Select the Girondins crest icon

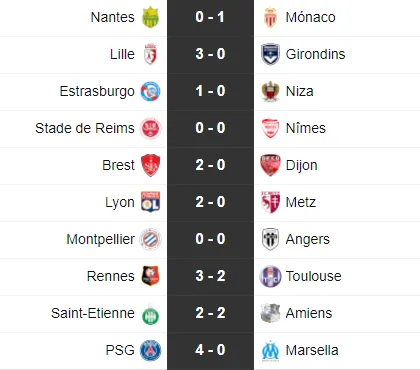coord(270,54)
